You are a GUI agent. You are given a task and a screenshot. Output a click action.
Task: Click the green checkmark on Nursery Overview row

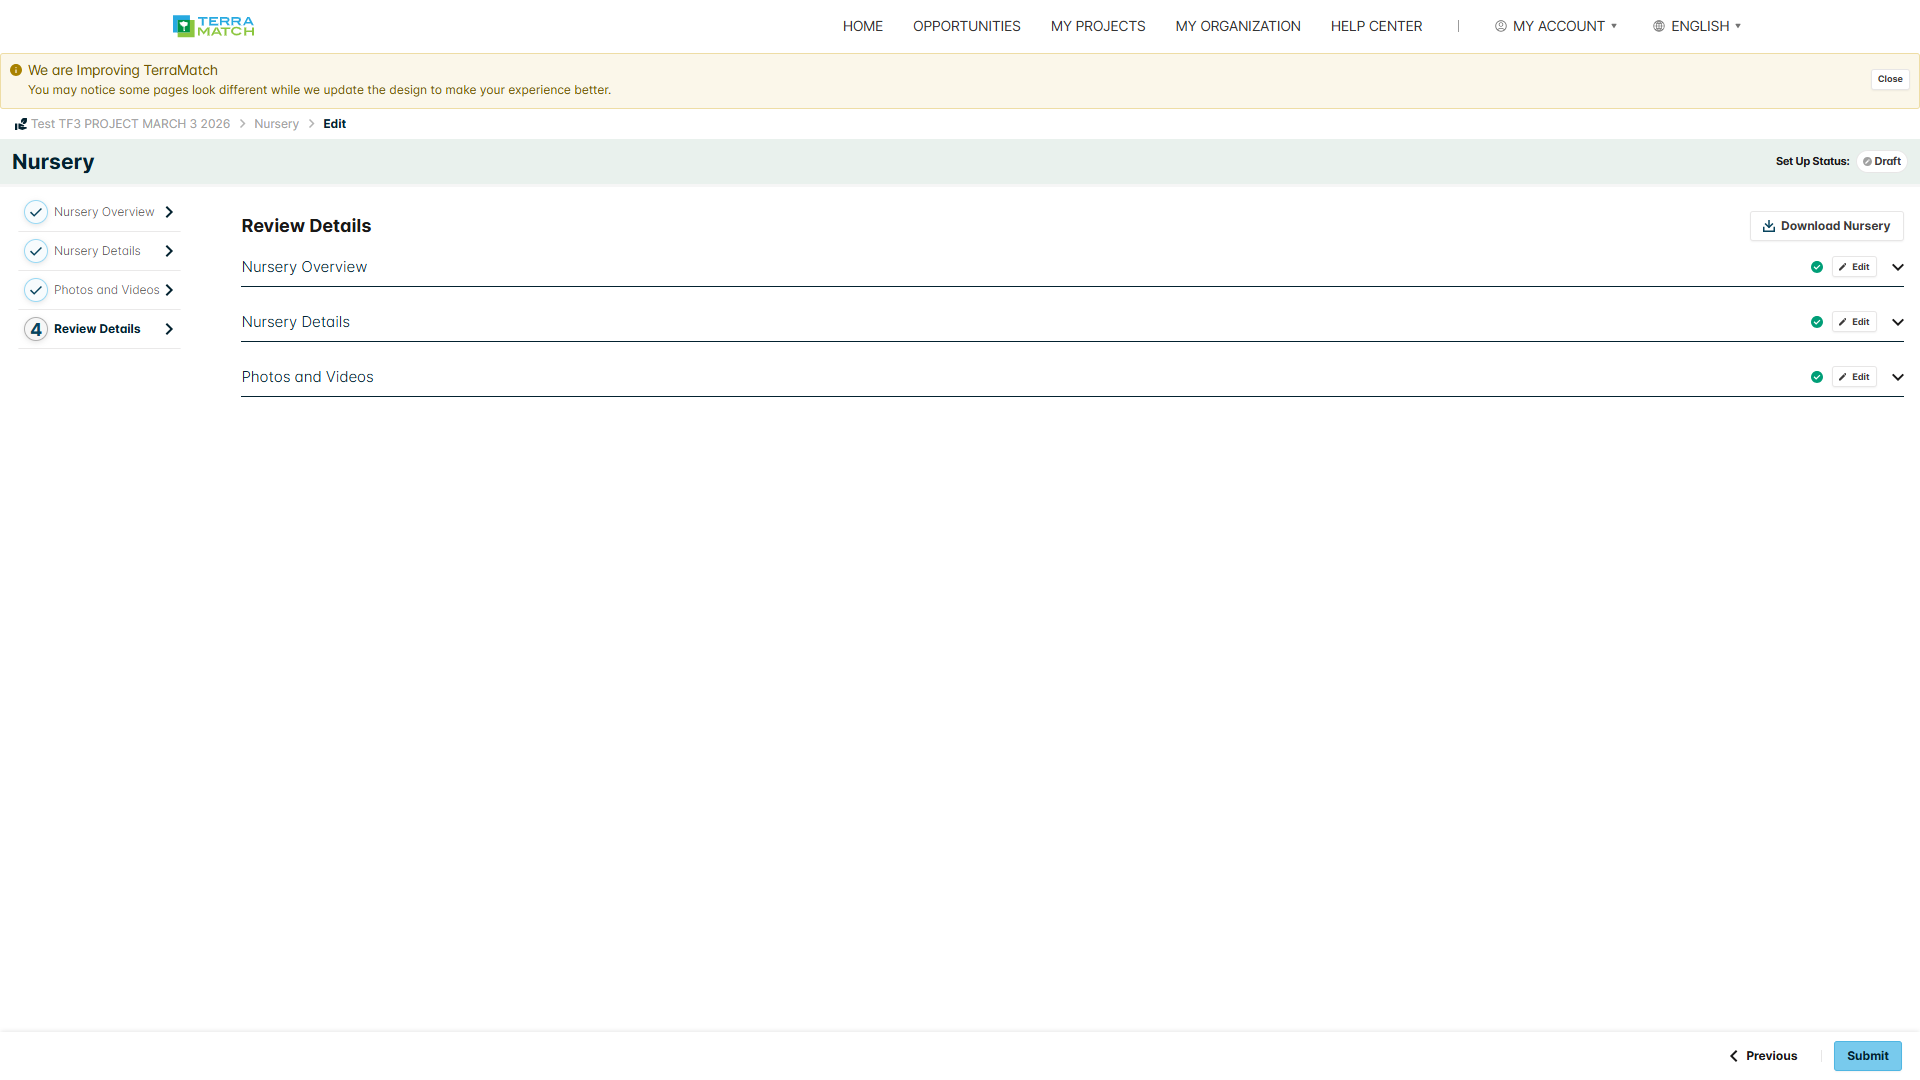coord(1817,267)
